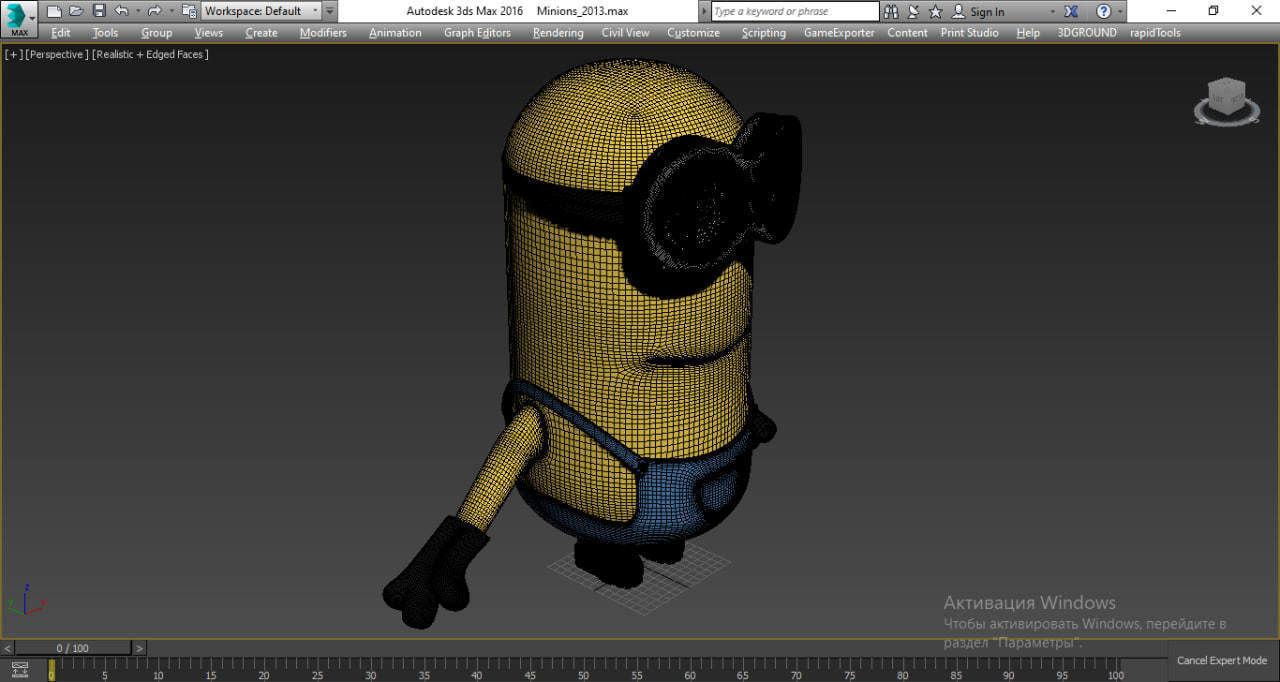Open the Sign In dropdown arrow
Image resolution: width=1280 pixels, height=682 pixels.
point(1051,11)
